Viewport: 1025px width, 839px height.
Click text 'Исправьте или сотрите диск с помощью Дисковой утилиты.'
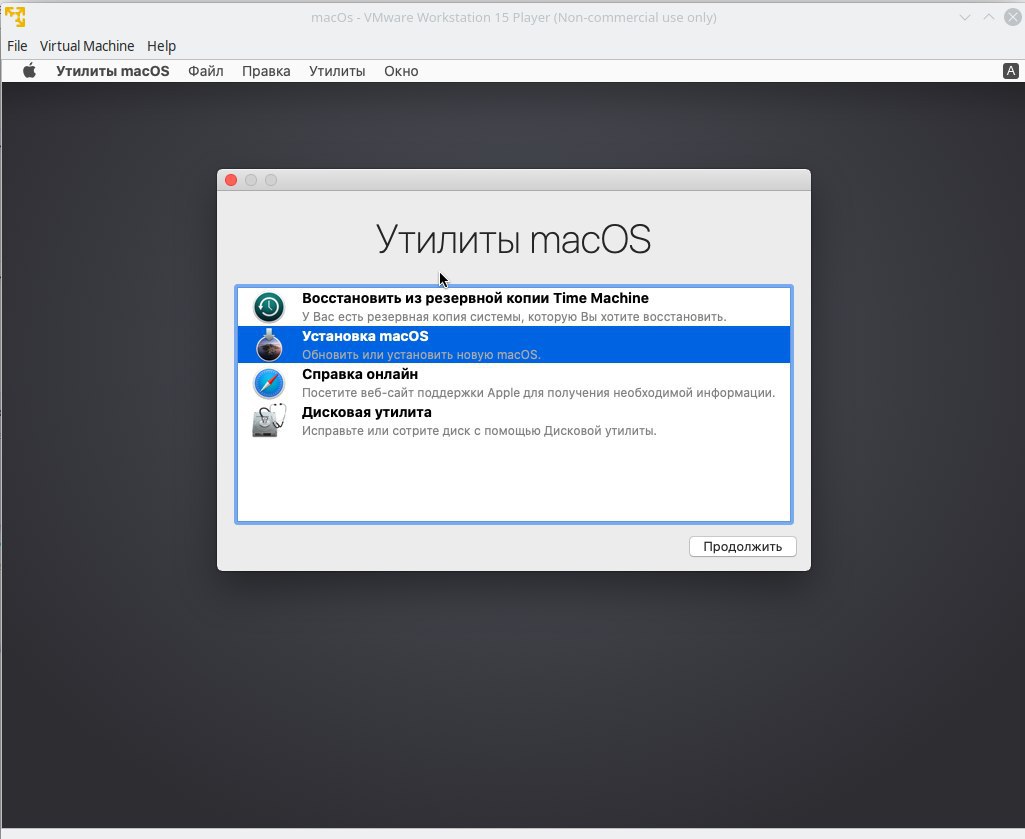pos(479,431)
